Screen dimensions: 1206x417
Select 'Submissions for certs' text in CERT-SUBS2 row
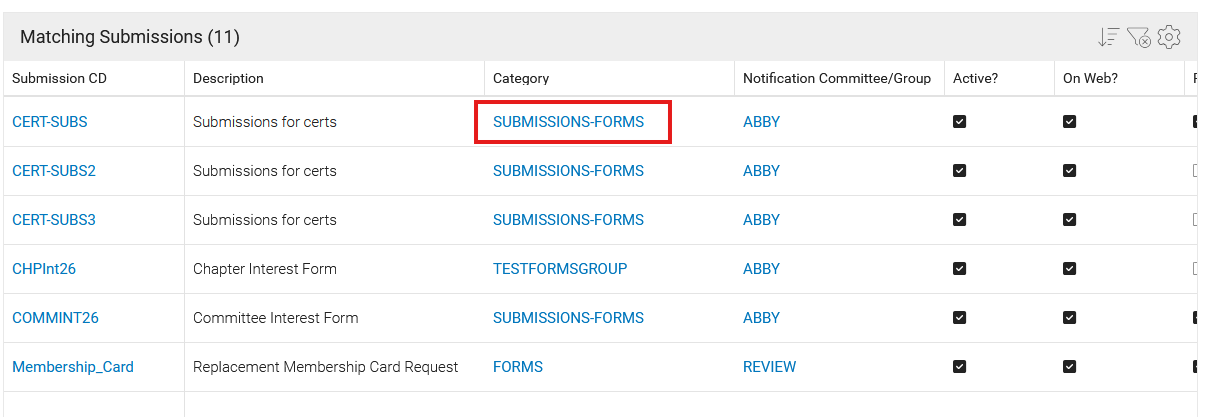(265, 171)
